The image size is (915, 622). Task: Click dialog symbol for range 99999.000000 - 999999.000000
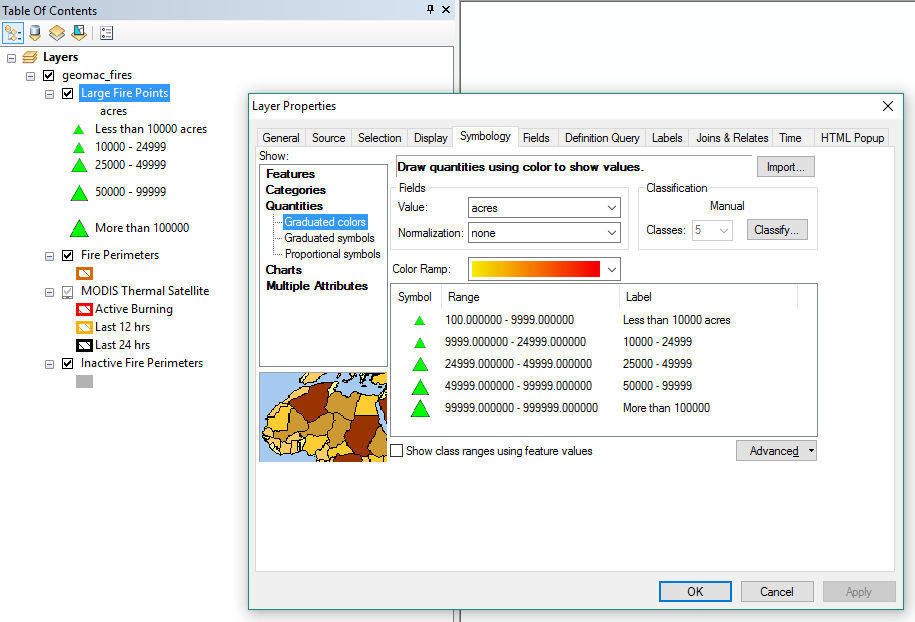420,408
